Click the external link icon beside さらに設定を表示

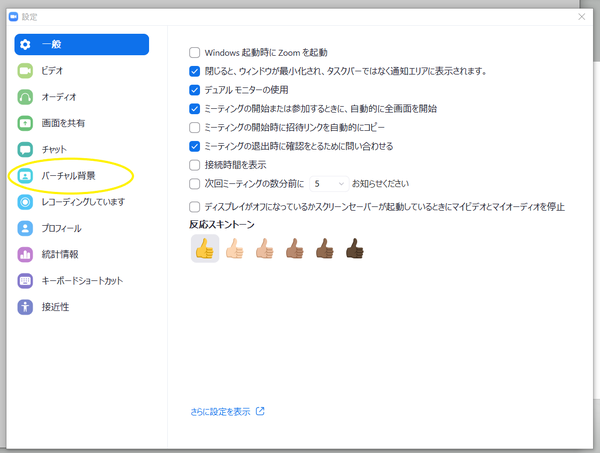[x=260, y=411]
